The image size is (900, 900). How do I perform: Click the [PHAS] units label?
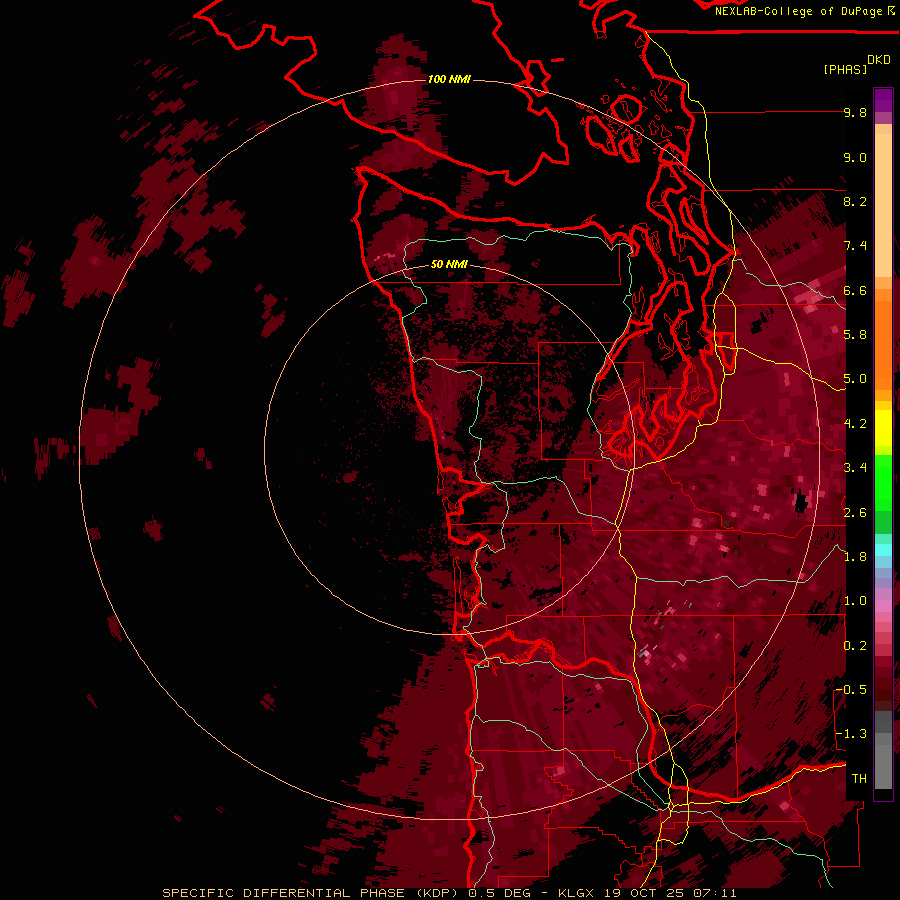[x=845, y=69]
